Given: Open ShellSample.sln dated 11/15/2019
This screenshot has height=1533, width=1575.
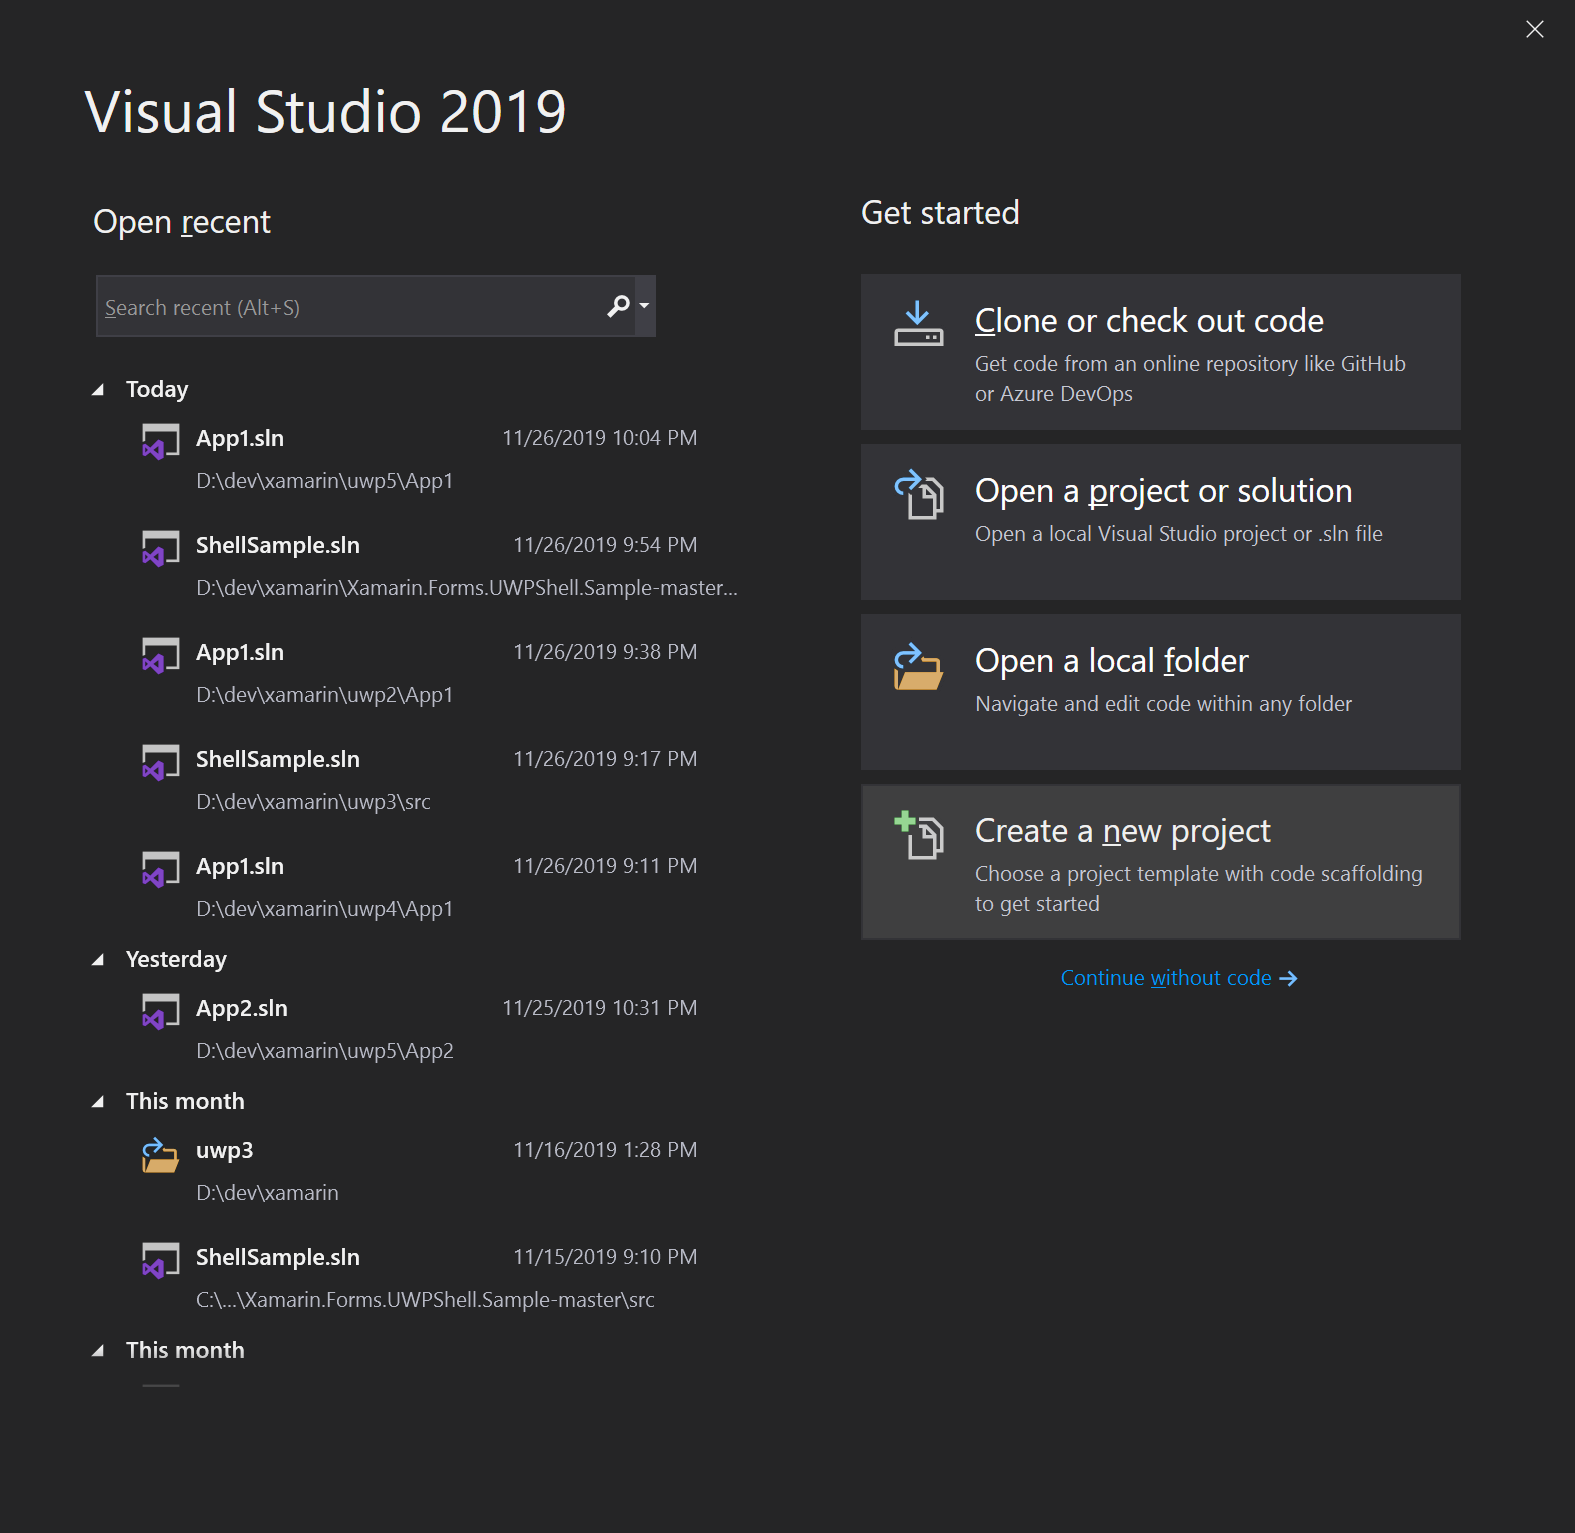Looking at the screenshot, I should click(x=278, y=1258).
